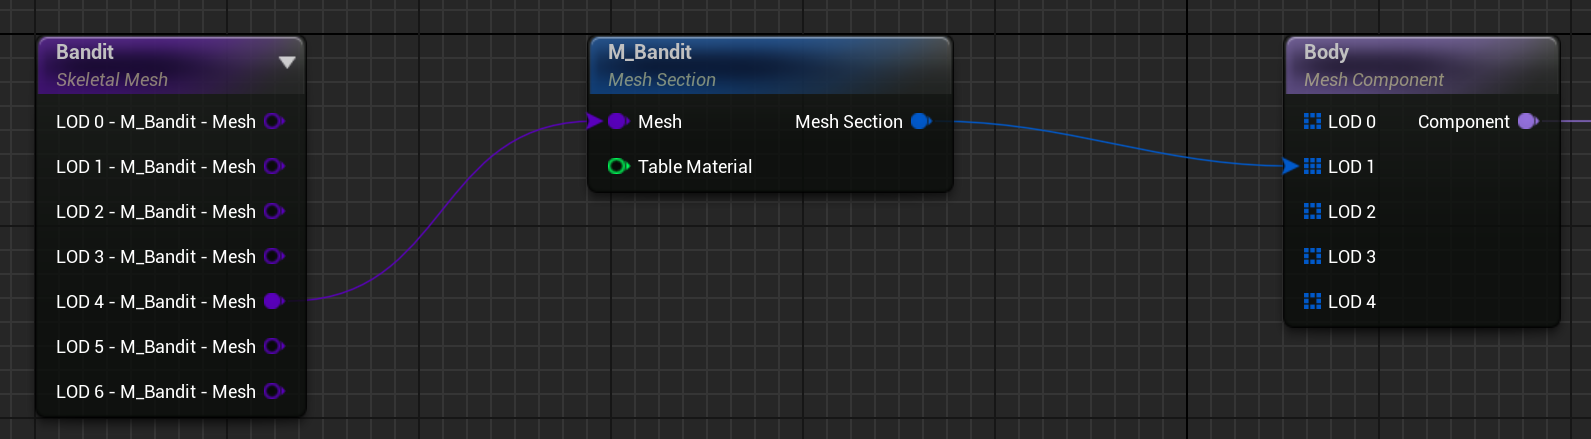The width and height of the screenshot is (1591, 439).
Task: Select the Body Mesh Component node header
Action: (x=1422, y=66)
